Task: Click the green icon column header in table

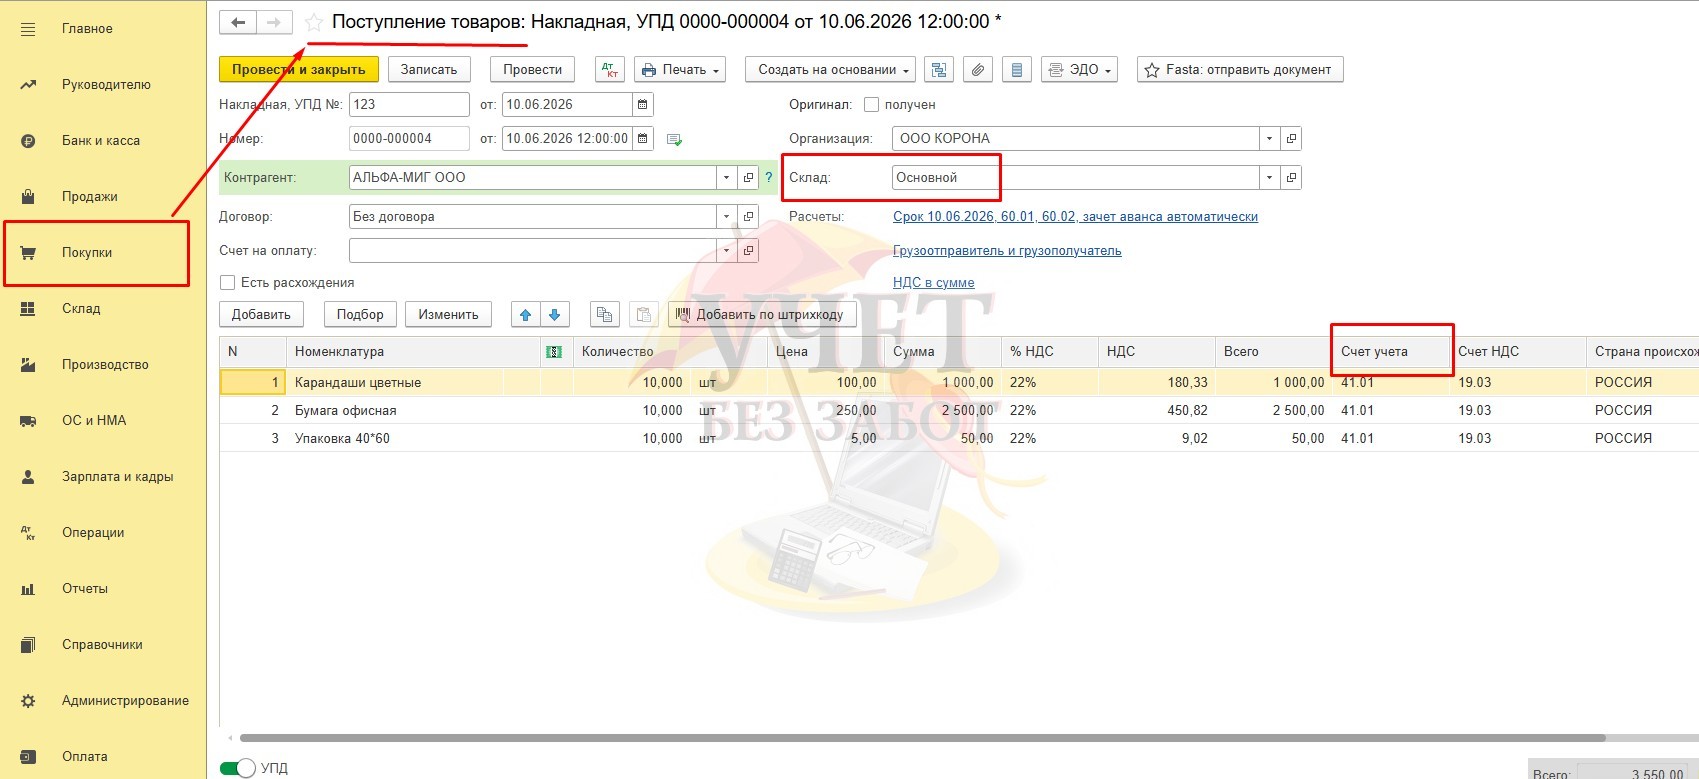Action: [554, 352]
